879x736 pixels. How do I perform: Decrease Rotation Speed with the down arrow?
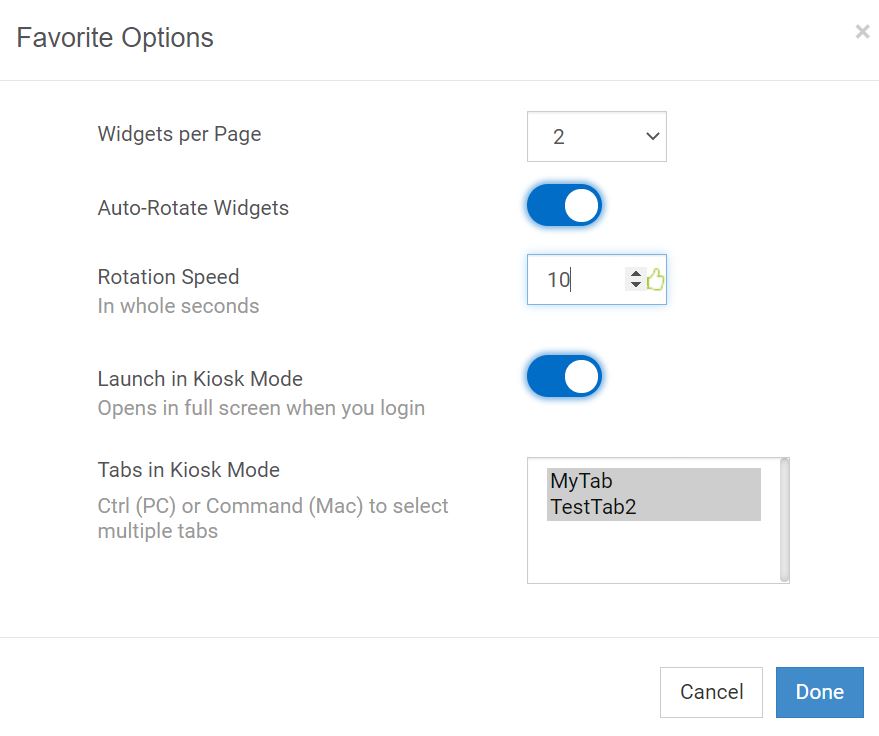click(x=635, y=286)
